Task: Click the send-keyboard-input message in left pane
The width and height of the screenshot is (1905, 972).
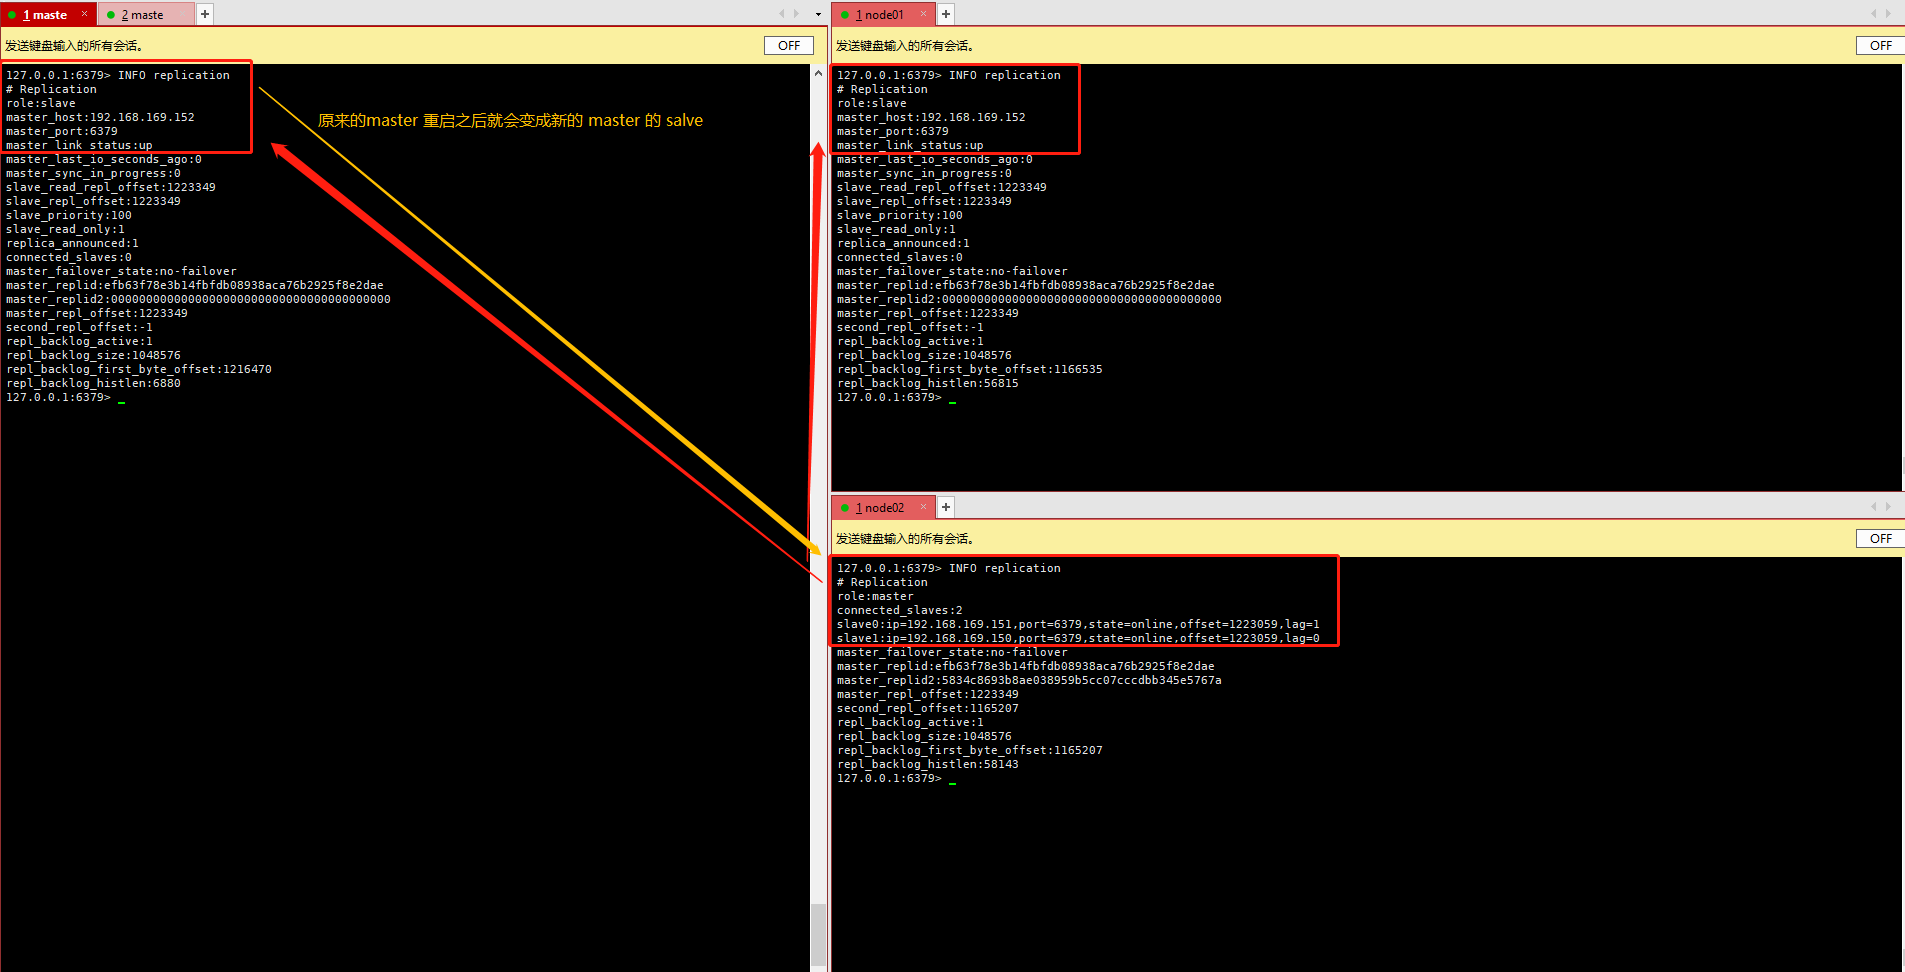Action: (x=74, y=46)
